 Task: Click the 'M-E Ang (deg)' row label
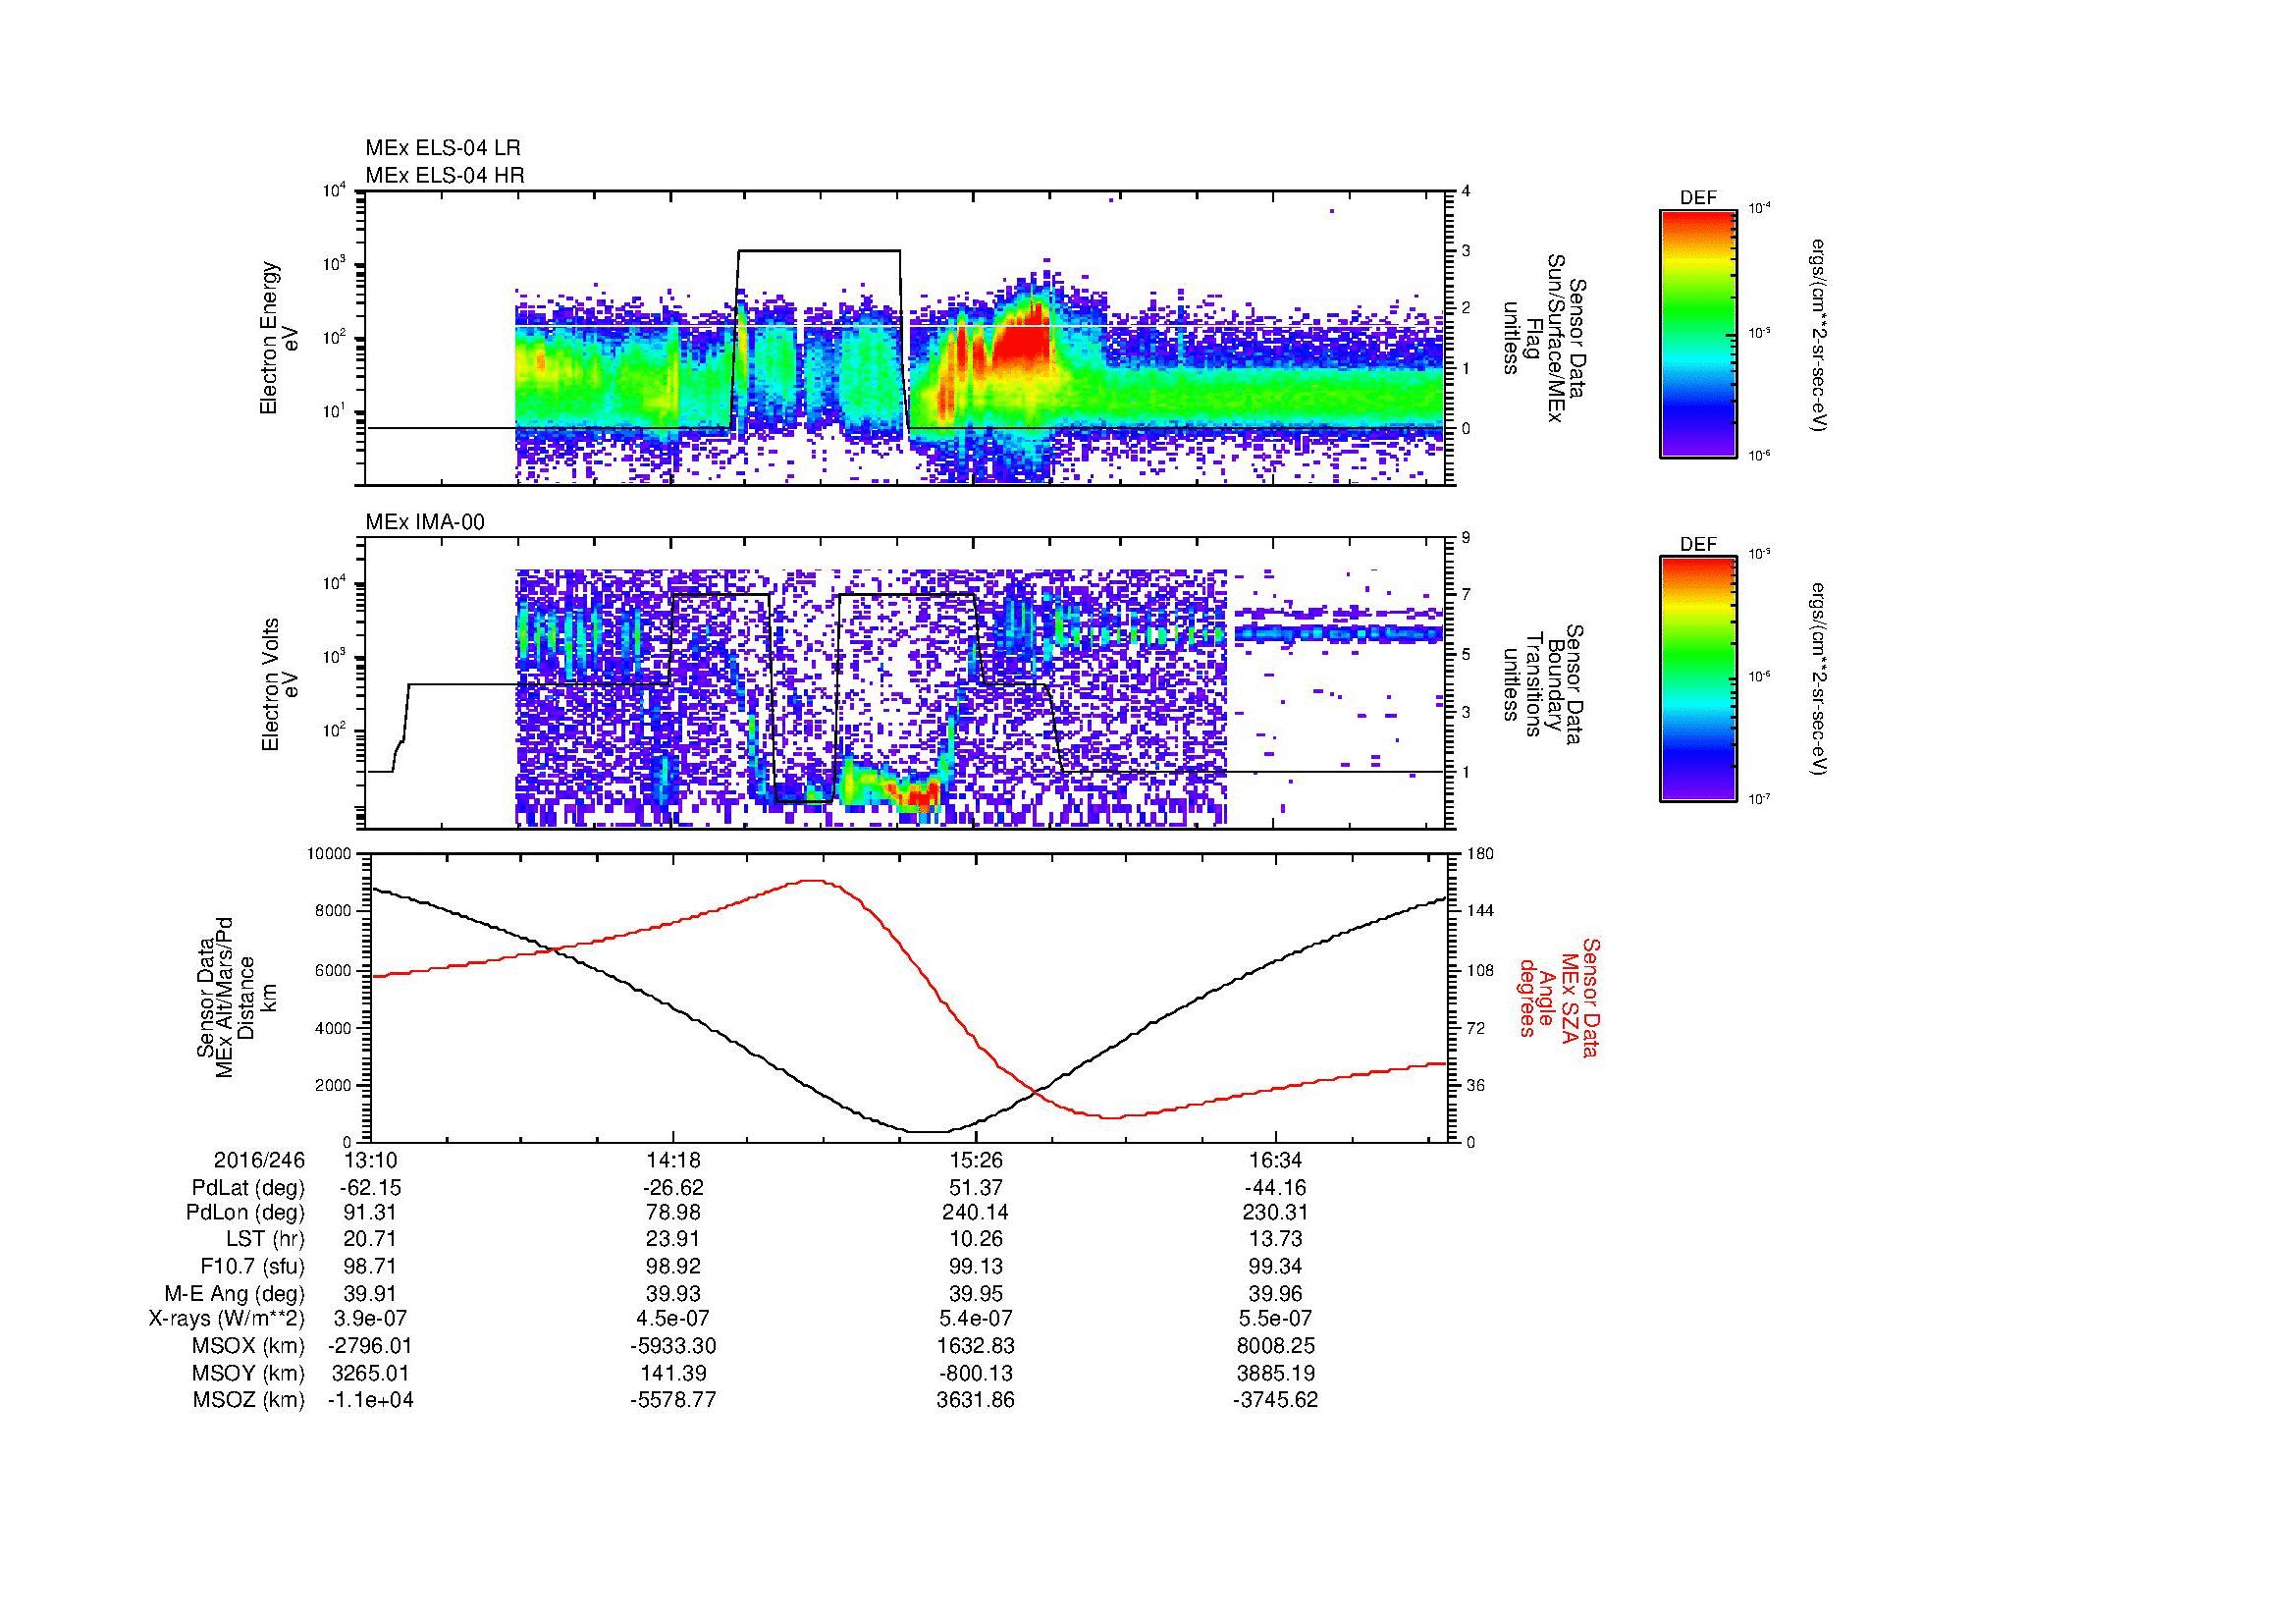(235, 1293)
